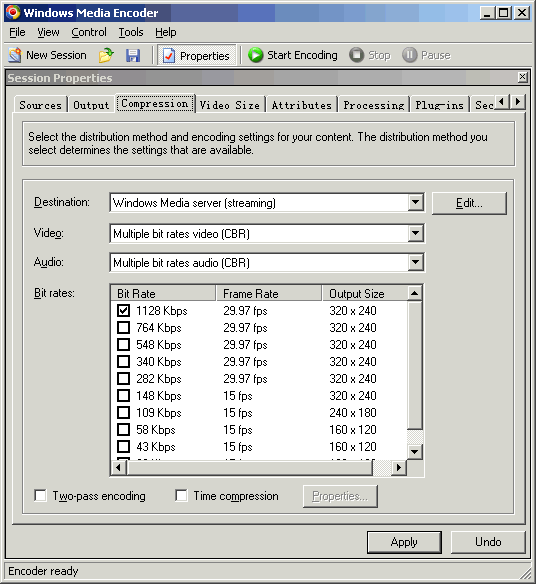Screen dimensions: 536x584
Task: Shift the tab strip right with the arrow
Action: pos(517,102)
